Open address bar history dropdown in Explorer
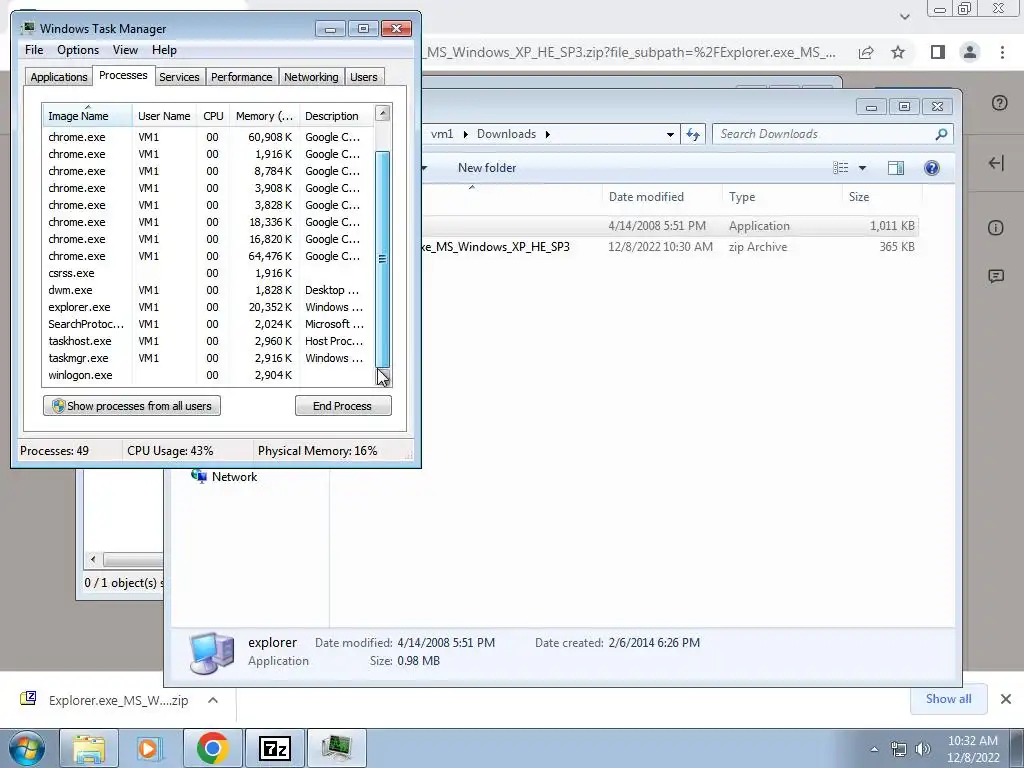 (670, 135)
